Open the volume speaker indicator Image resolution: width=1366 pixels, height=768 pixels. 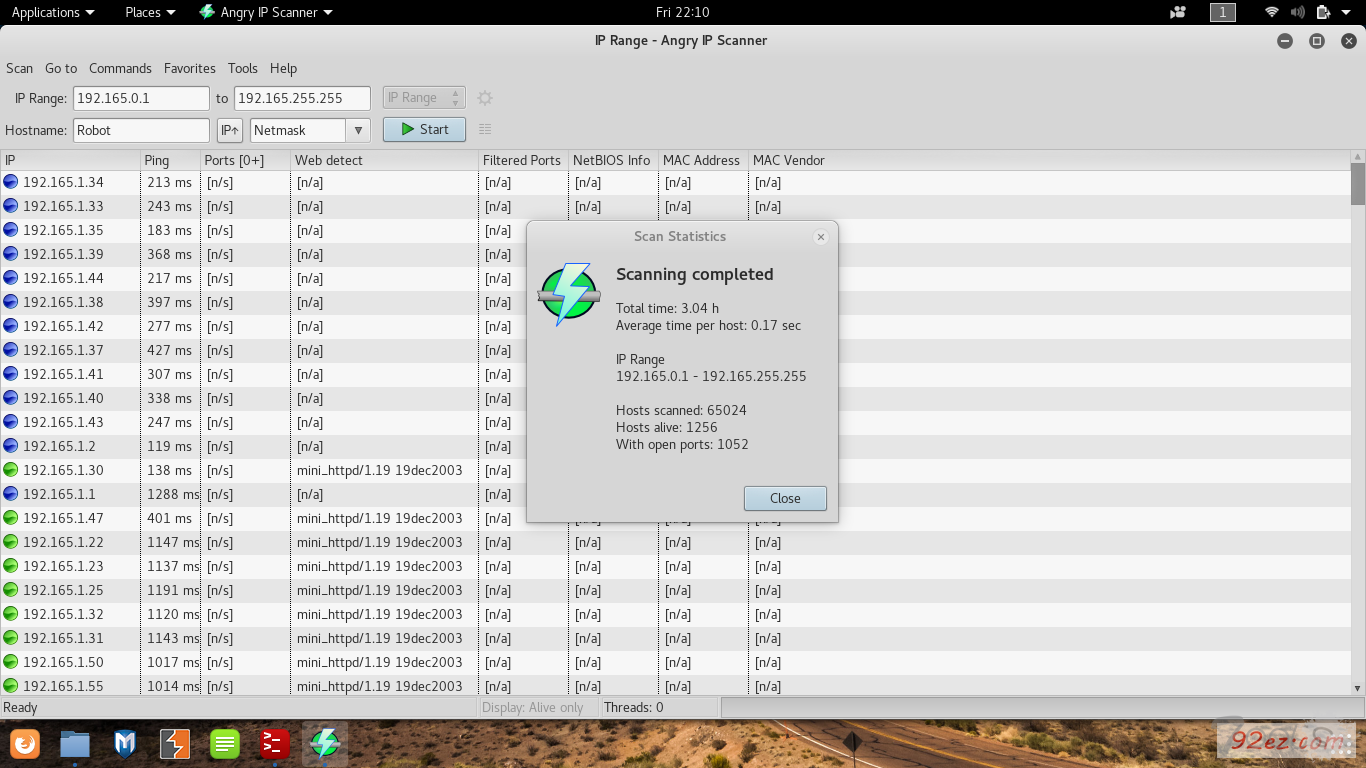tap(1298, 12)
